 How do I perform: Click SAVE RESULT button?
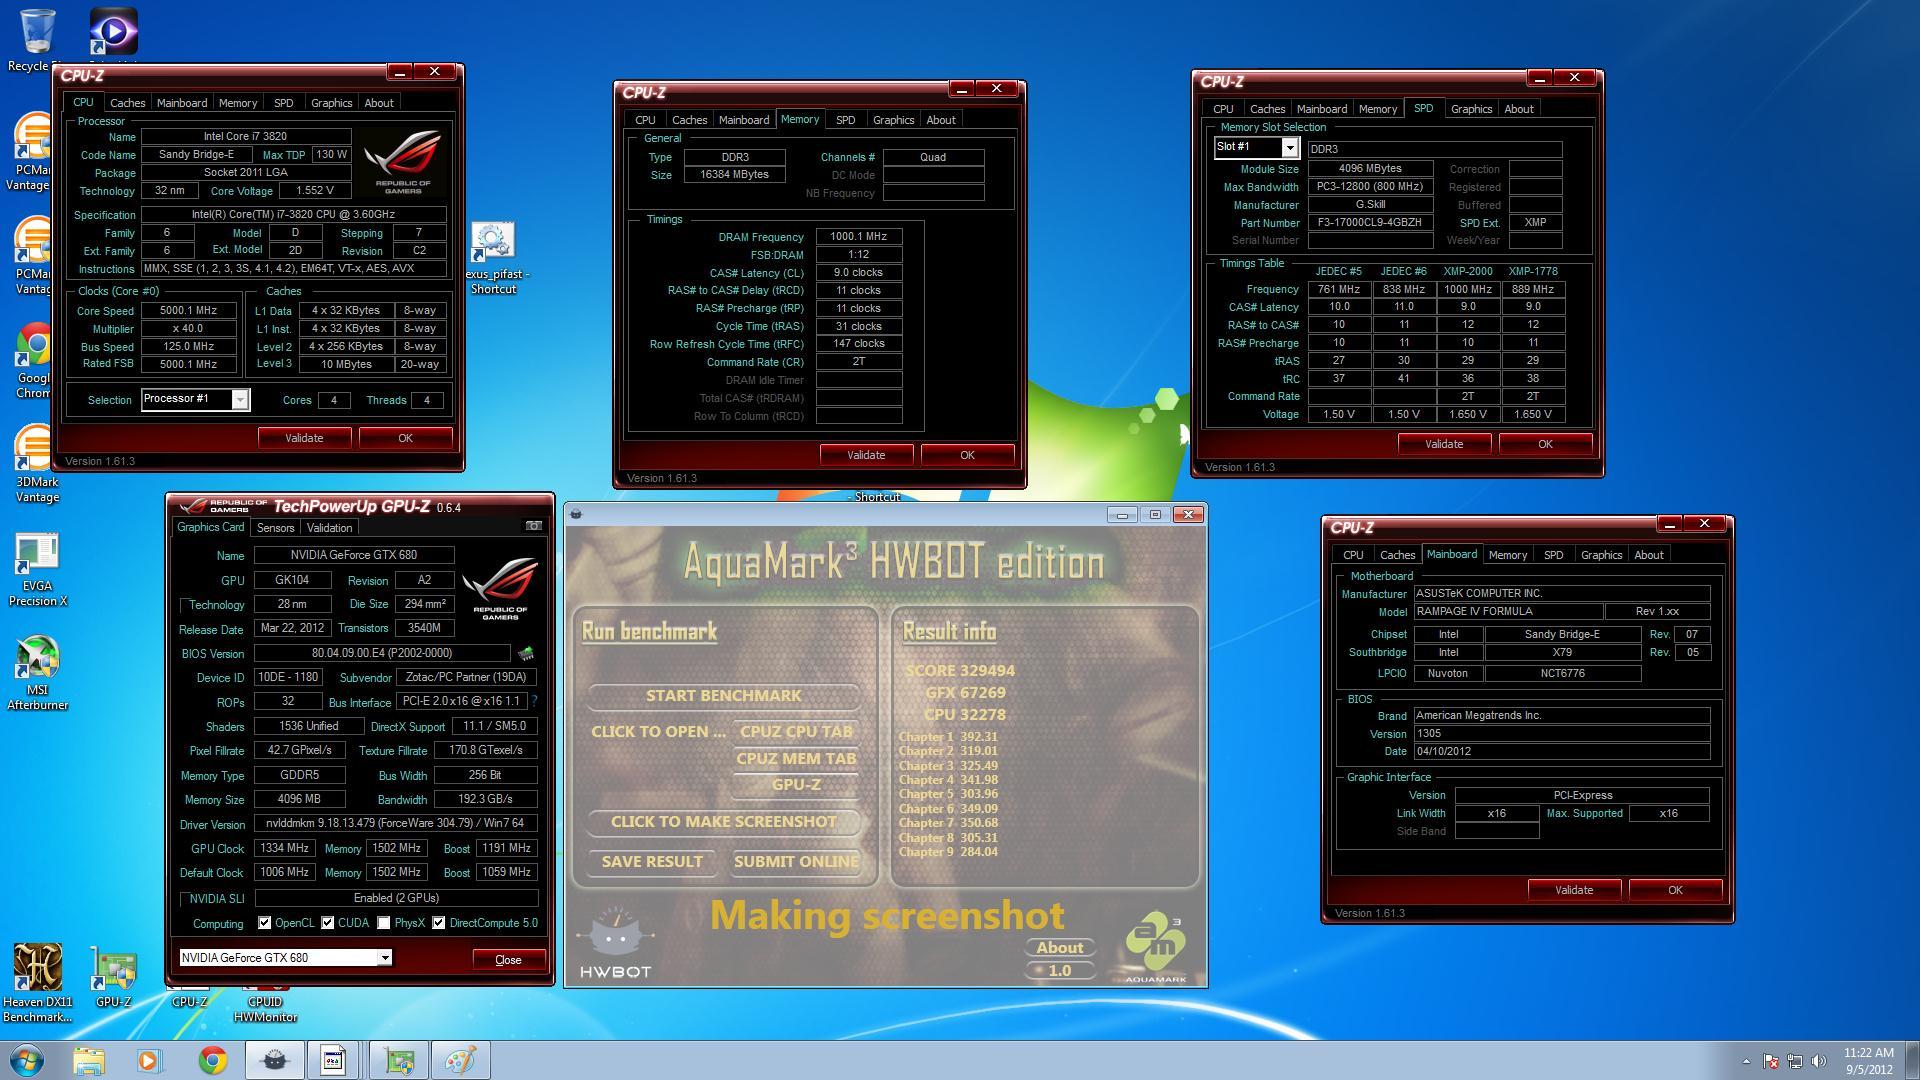tap(652, 862)
